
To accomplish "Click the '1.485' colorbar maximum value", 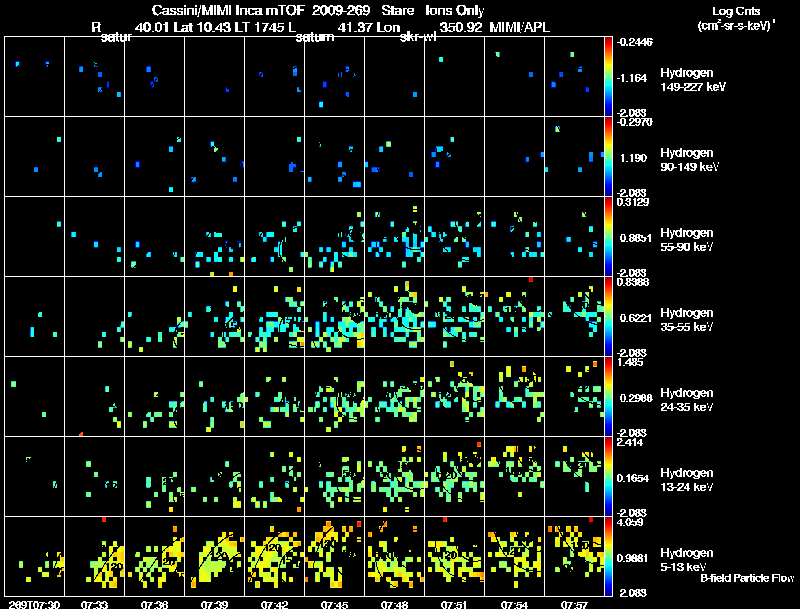I will coord(630,362).
